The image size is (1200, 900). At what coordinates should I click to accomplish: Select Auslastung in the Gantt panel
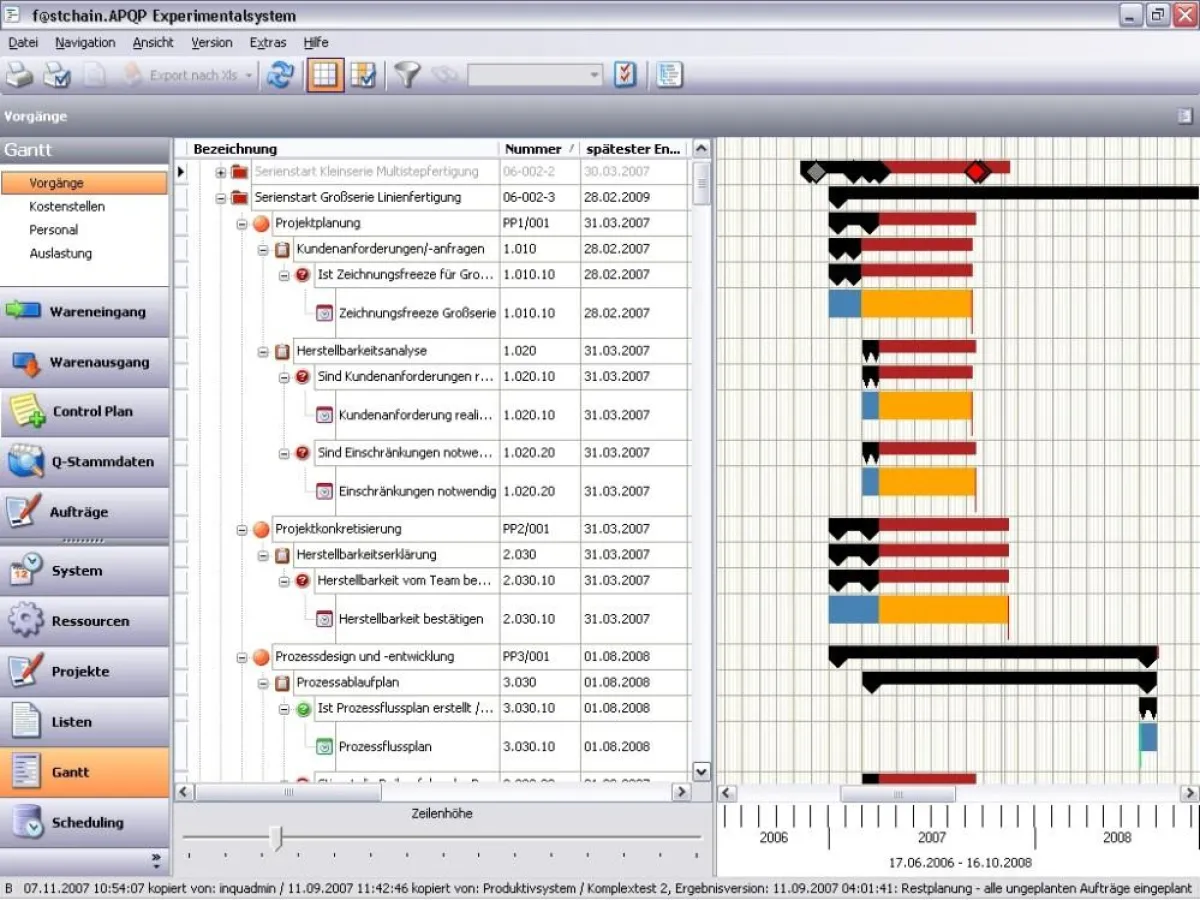coord(60,254)
